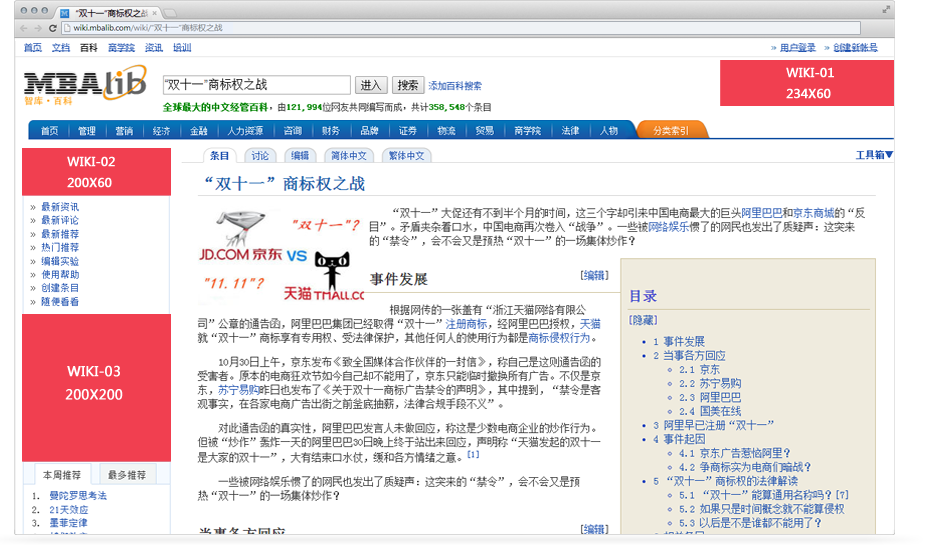Click top 资讯 link

154,48
